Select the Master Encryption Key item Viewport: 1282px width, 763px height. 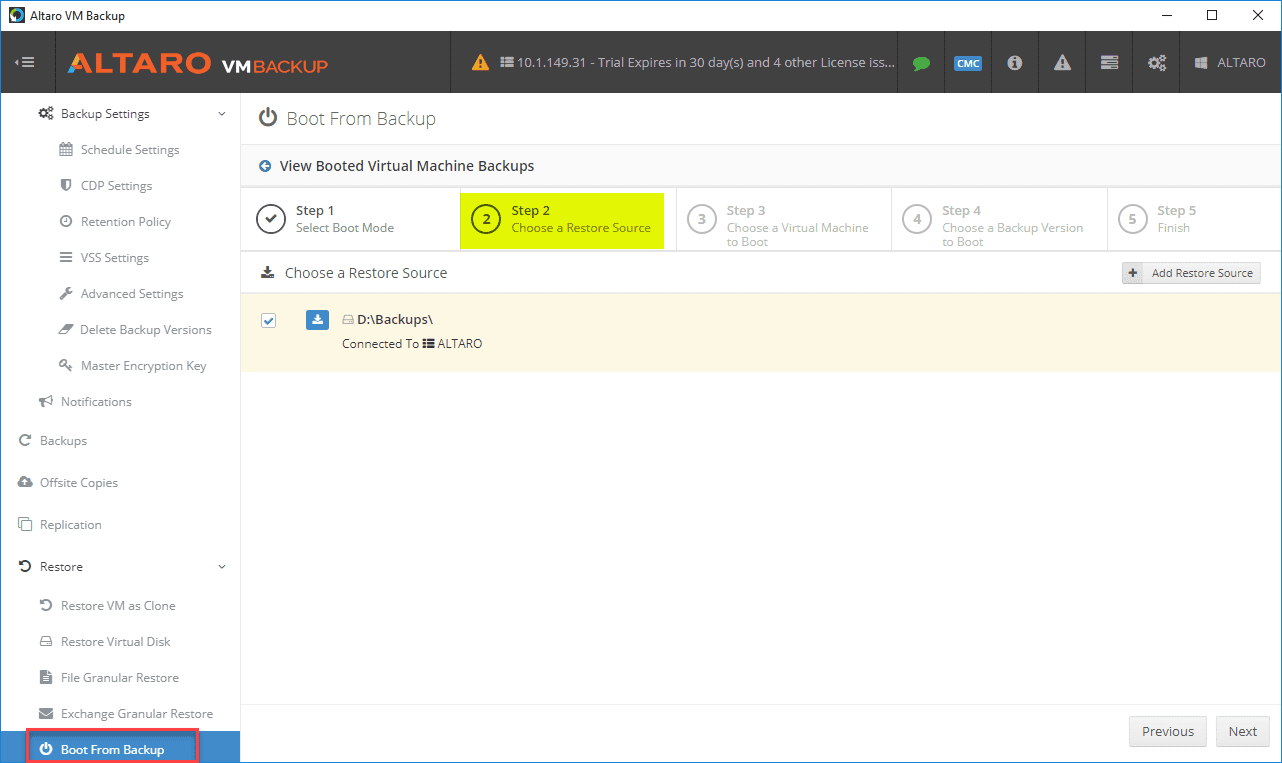[x=146, y=365]
